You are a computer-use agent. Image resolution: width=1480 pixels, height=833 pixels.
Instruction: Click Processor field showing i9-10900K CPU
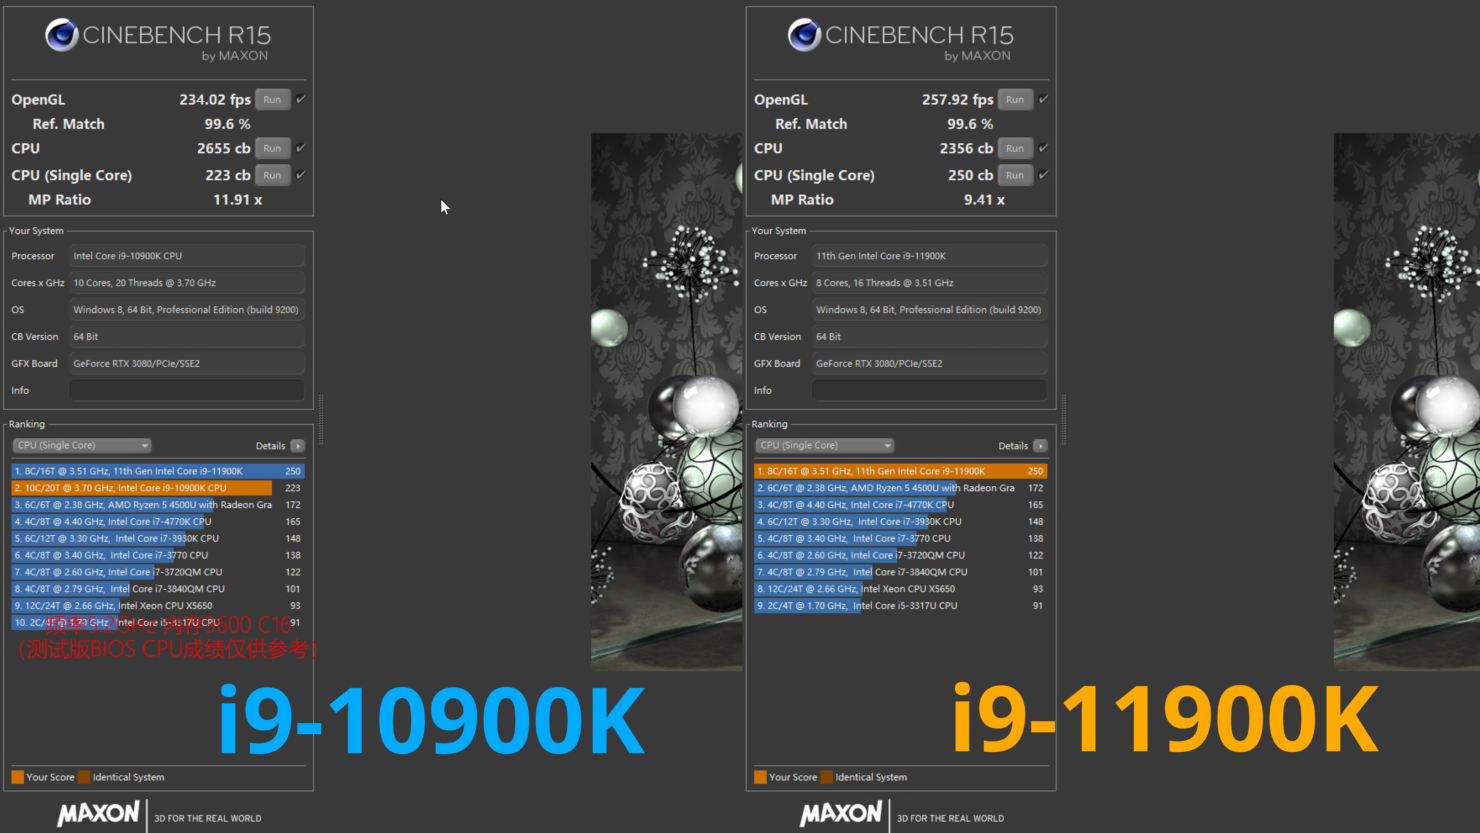pos(187,256)
